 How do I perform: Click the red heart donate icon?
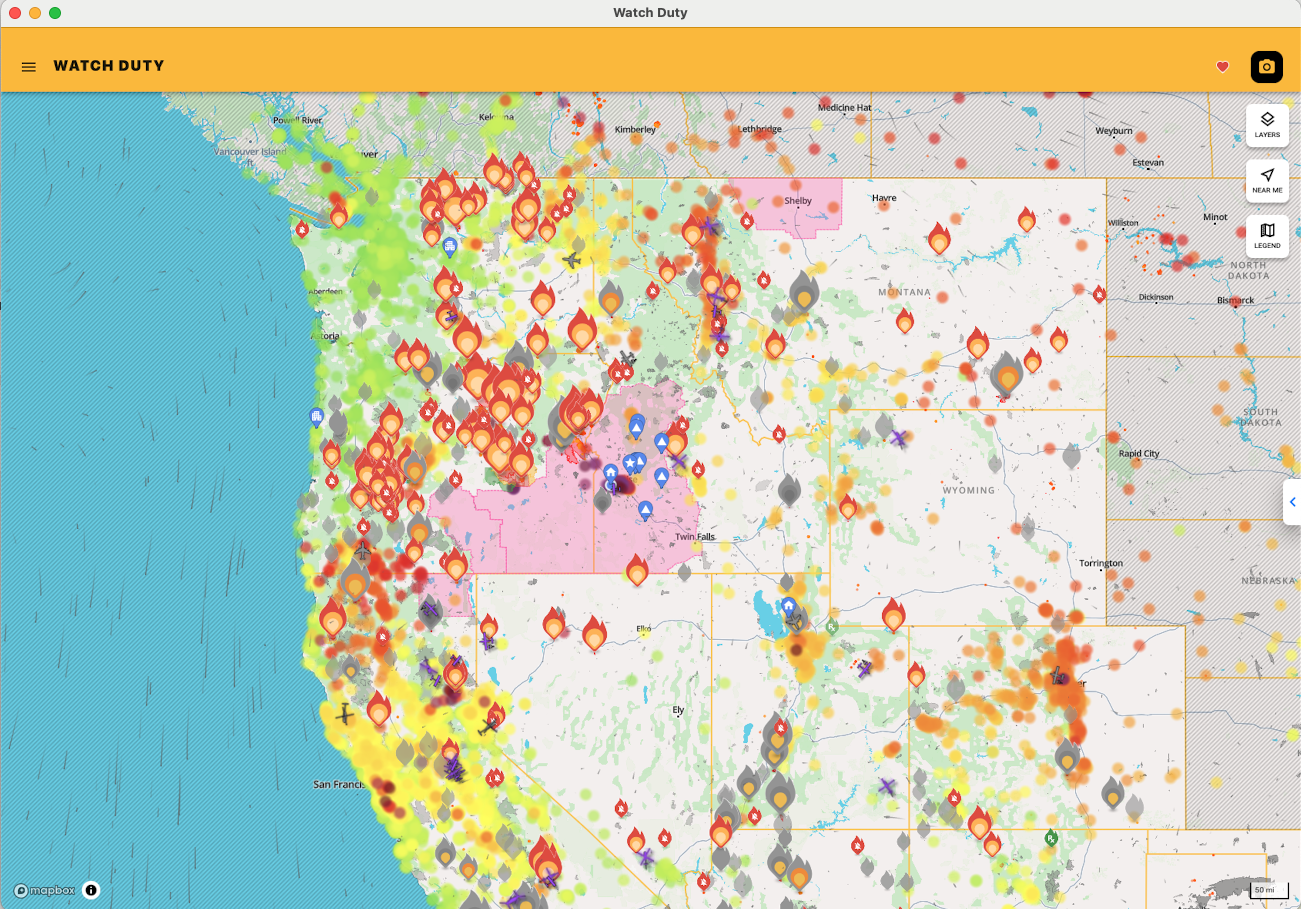point(1222,67)
